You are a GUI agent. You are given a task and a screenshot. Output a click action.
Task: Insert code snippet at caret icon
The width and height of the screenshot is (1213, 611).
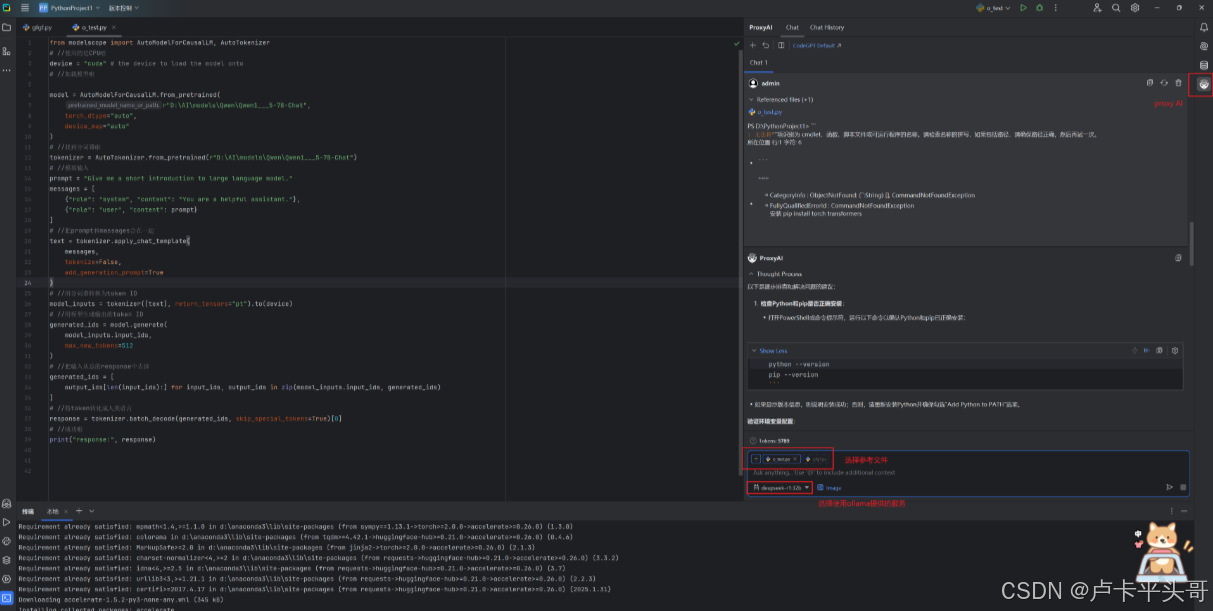(1147, 351)
